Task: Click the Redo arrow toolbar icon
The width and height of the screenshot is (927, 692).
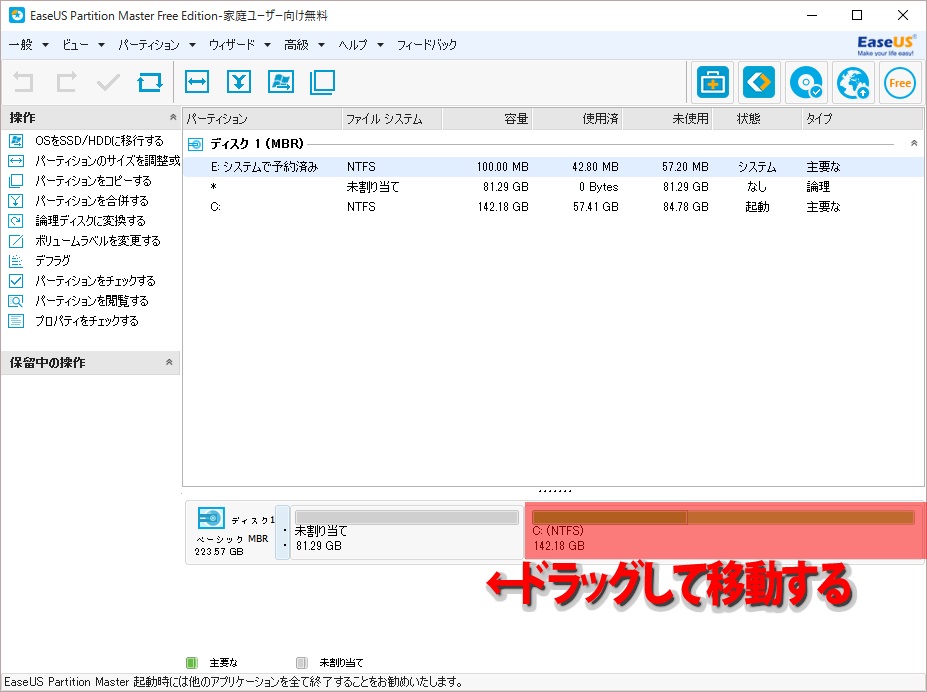Action: (x=66, y=82)
